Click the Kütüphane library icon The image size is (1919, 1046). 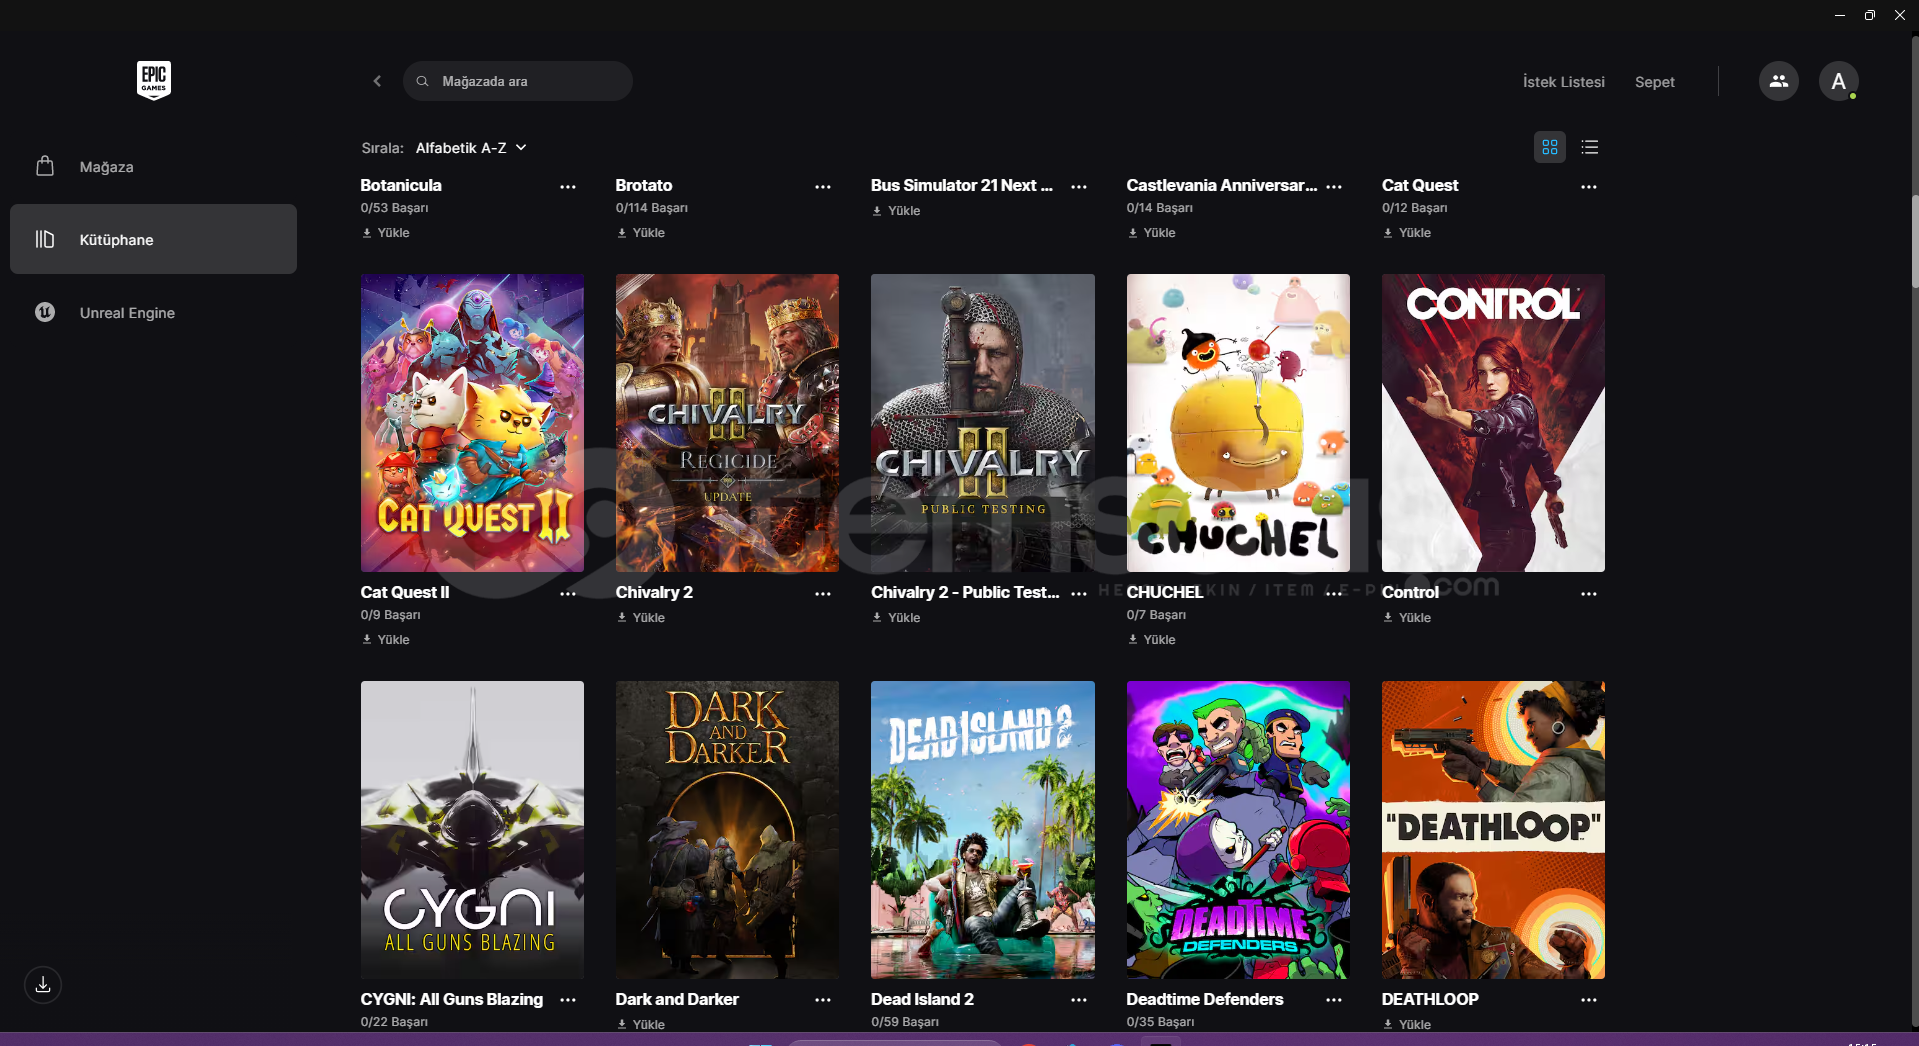tap(45, 239)
